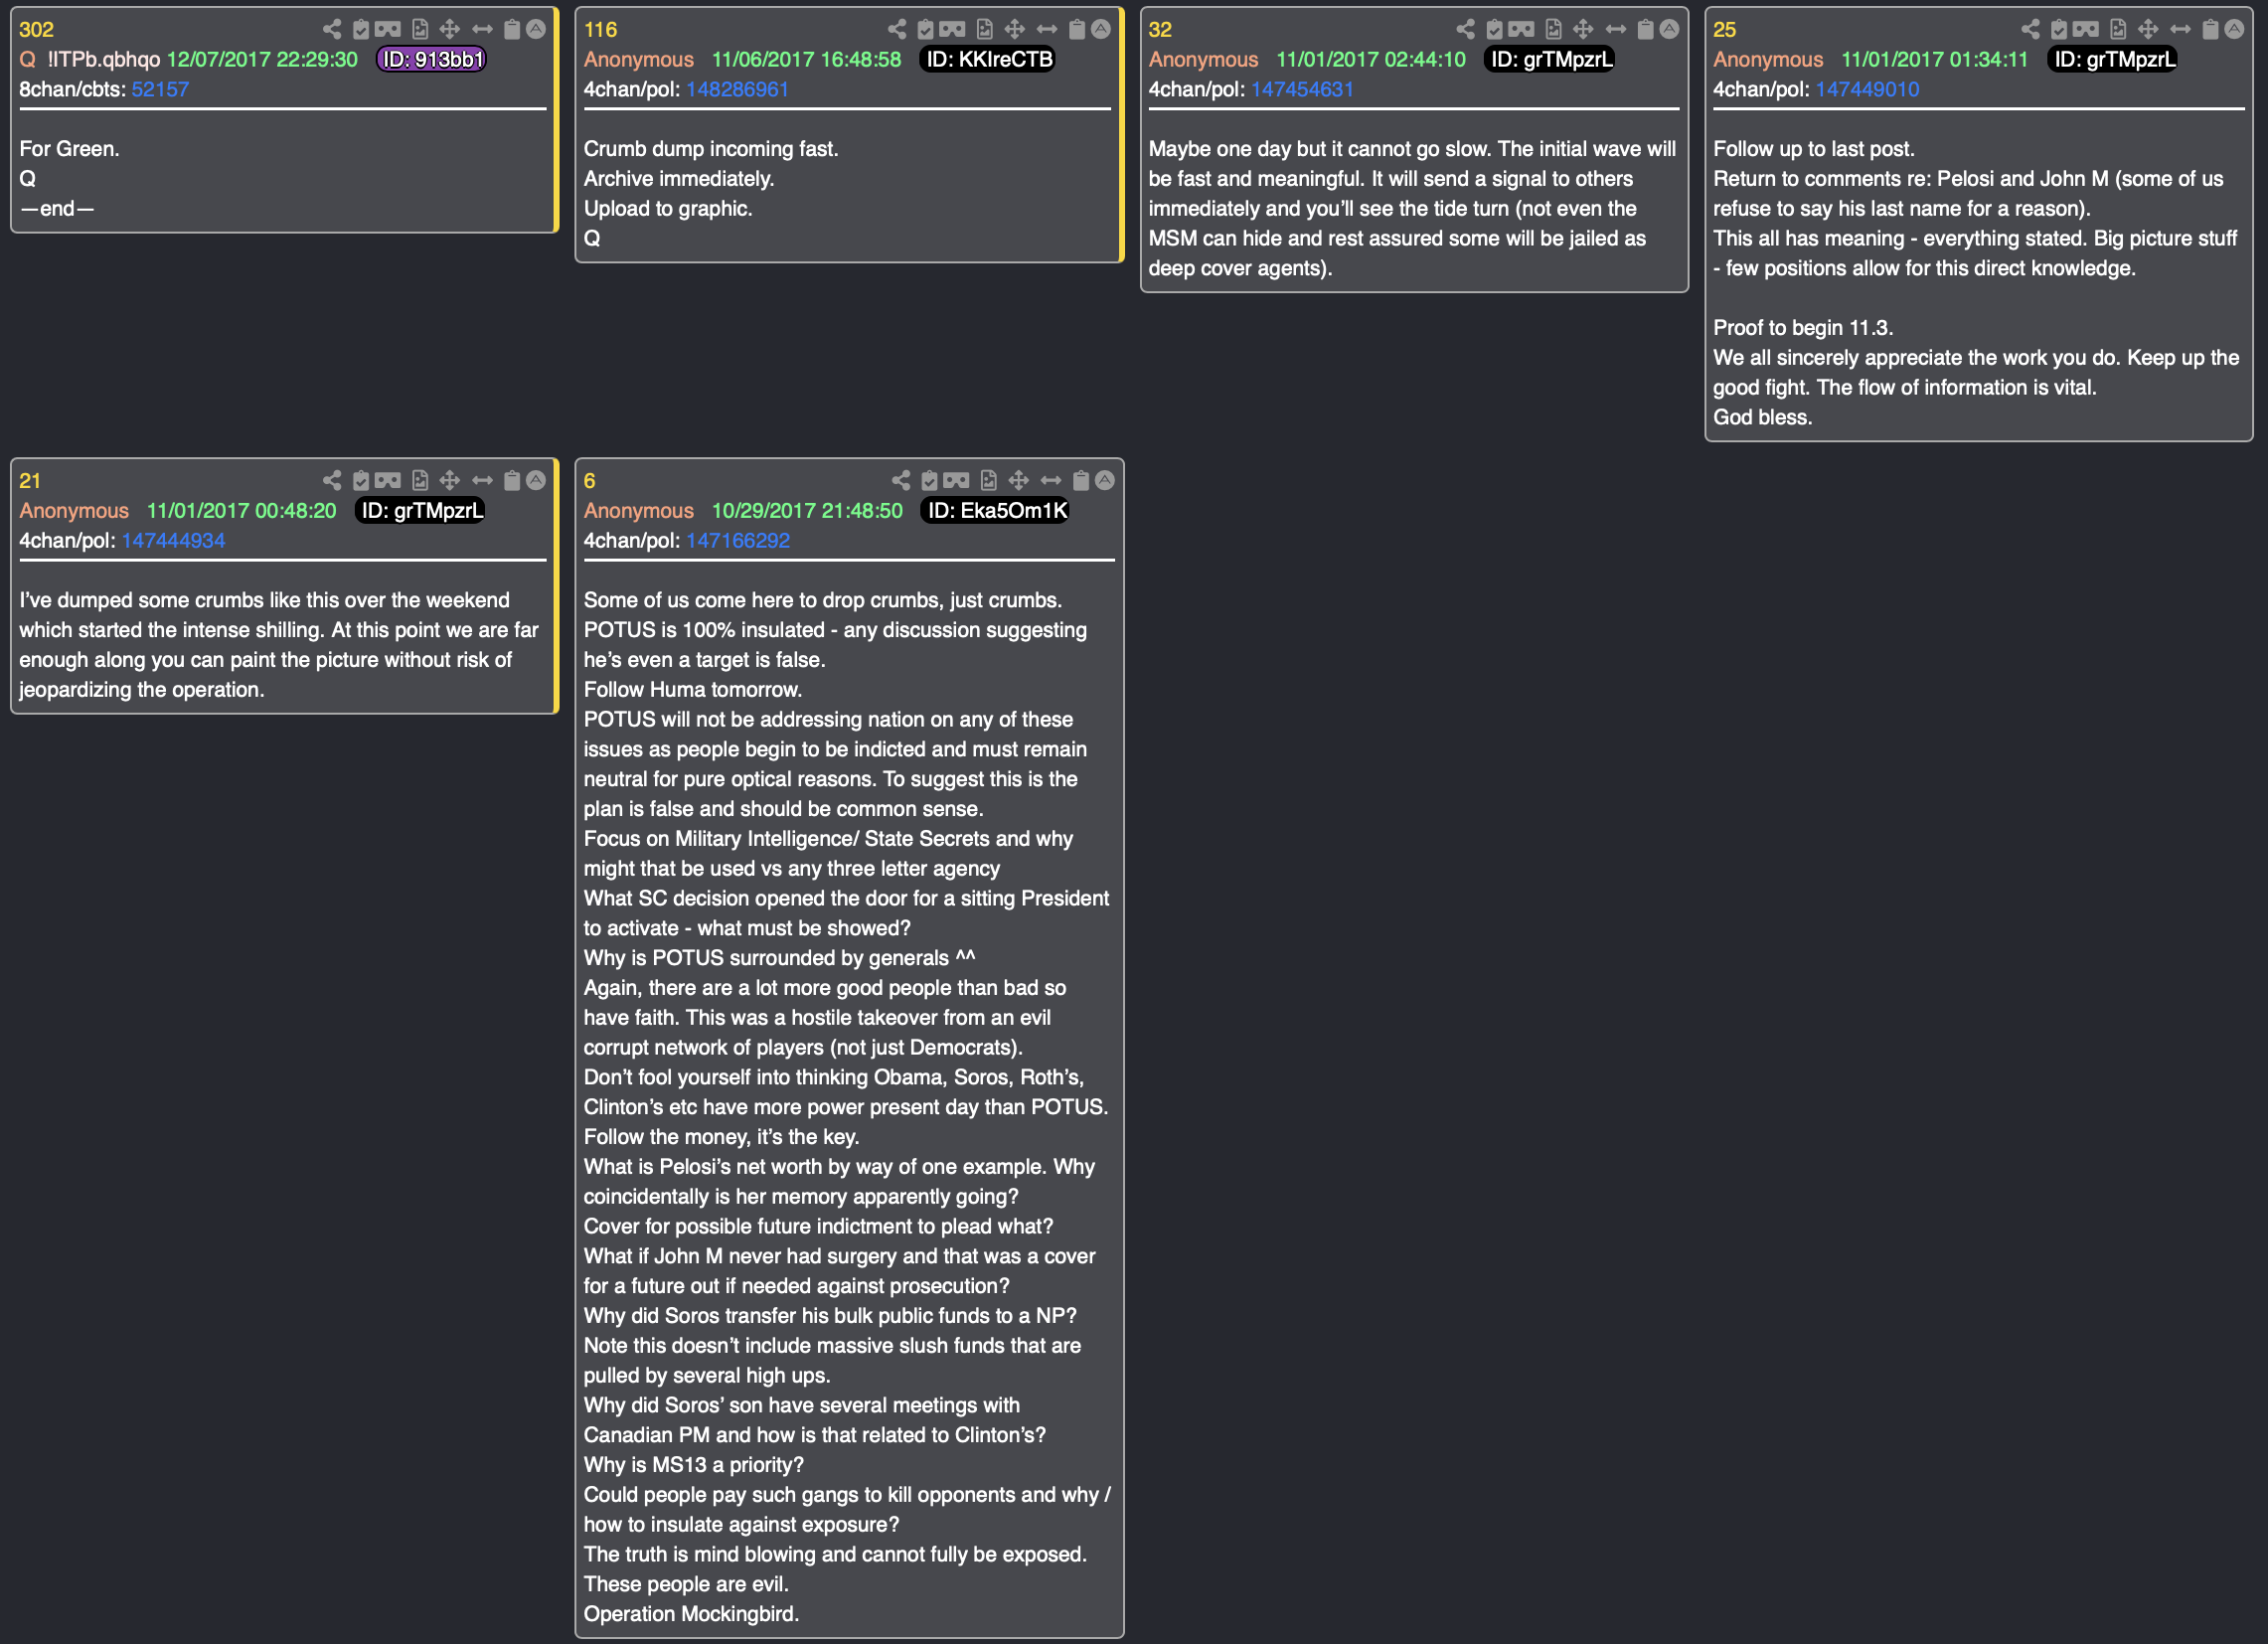The image size is (2268, 1644).
Task: Click the move arrows icon on post 21
Action: tap(450, 480)
